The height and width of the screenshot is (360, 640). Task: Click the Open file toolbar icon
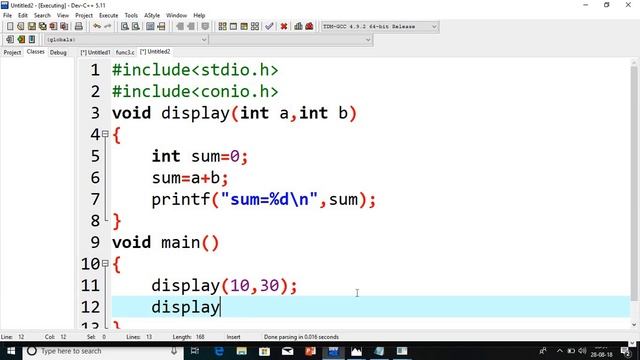pyautogui.click(x=20, y=27)
